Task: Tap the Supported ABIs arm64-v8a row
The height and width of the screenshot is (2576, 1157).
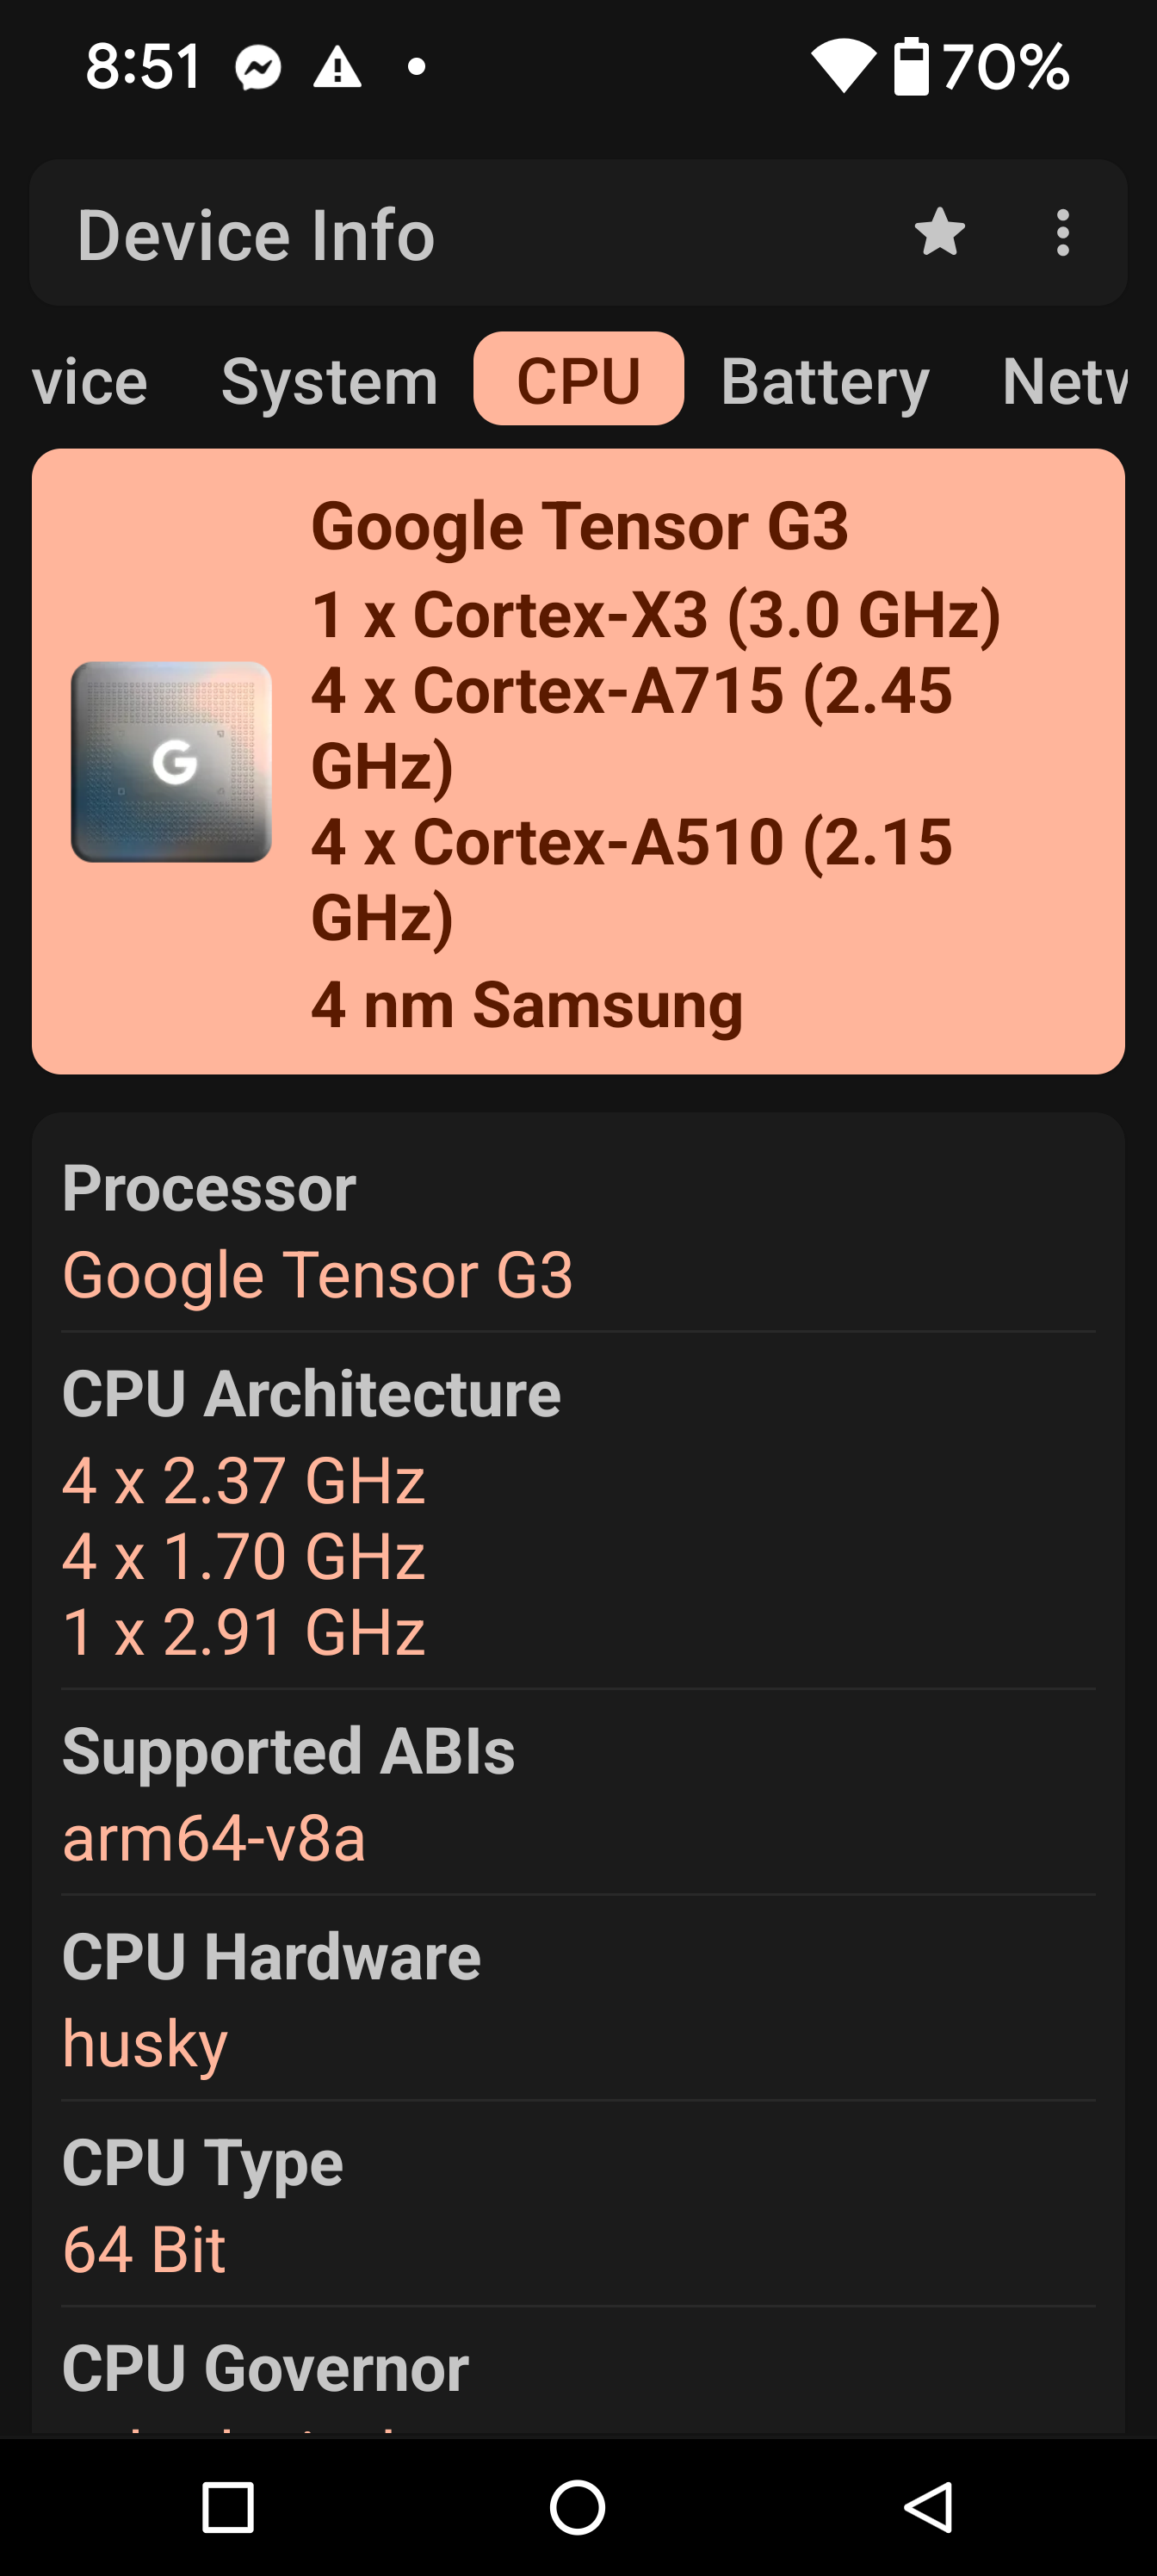Action: 578,1793
